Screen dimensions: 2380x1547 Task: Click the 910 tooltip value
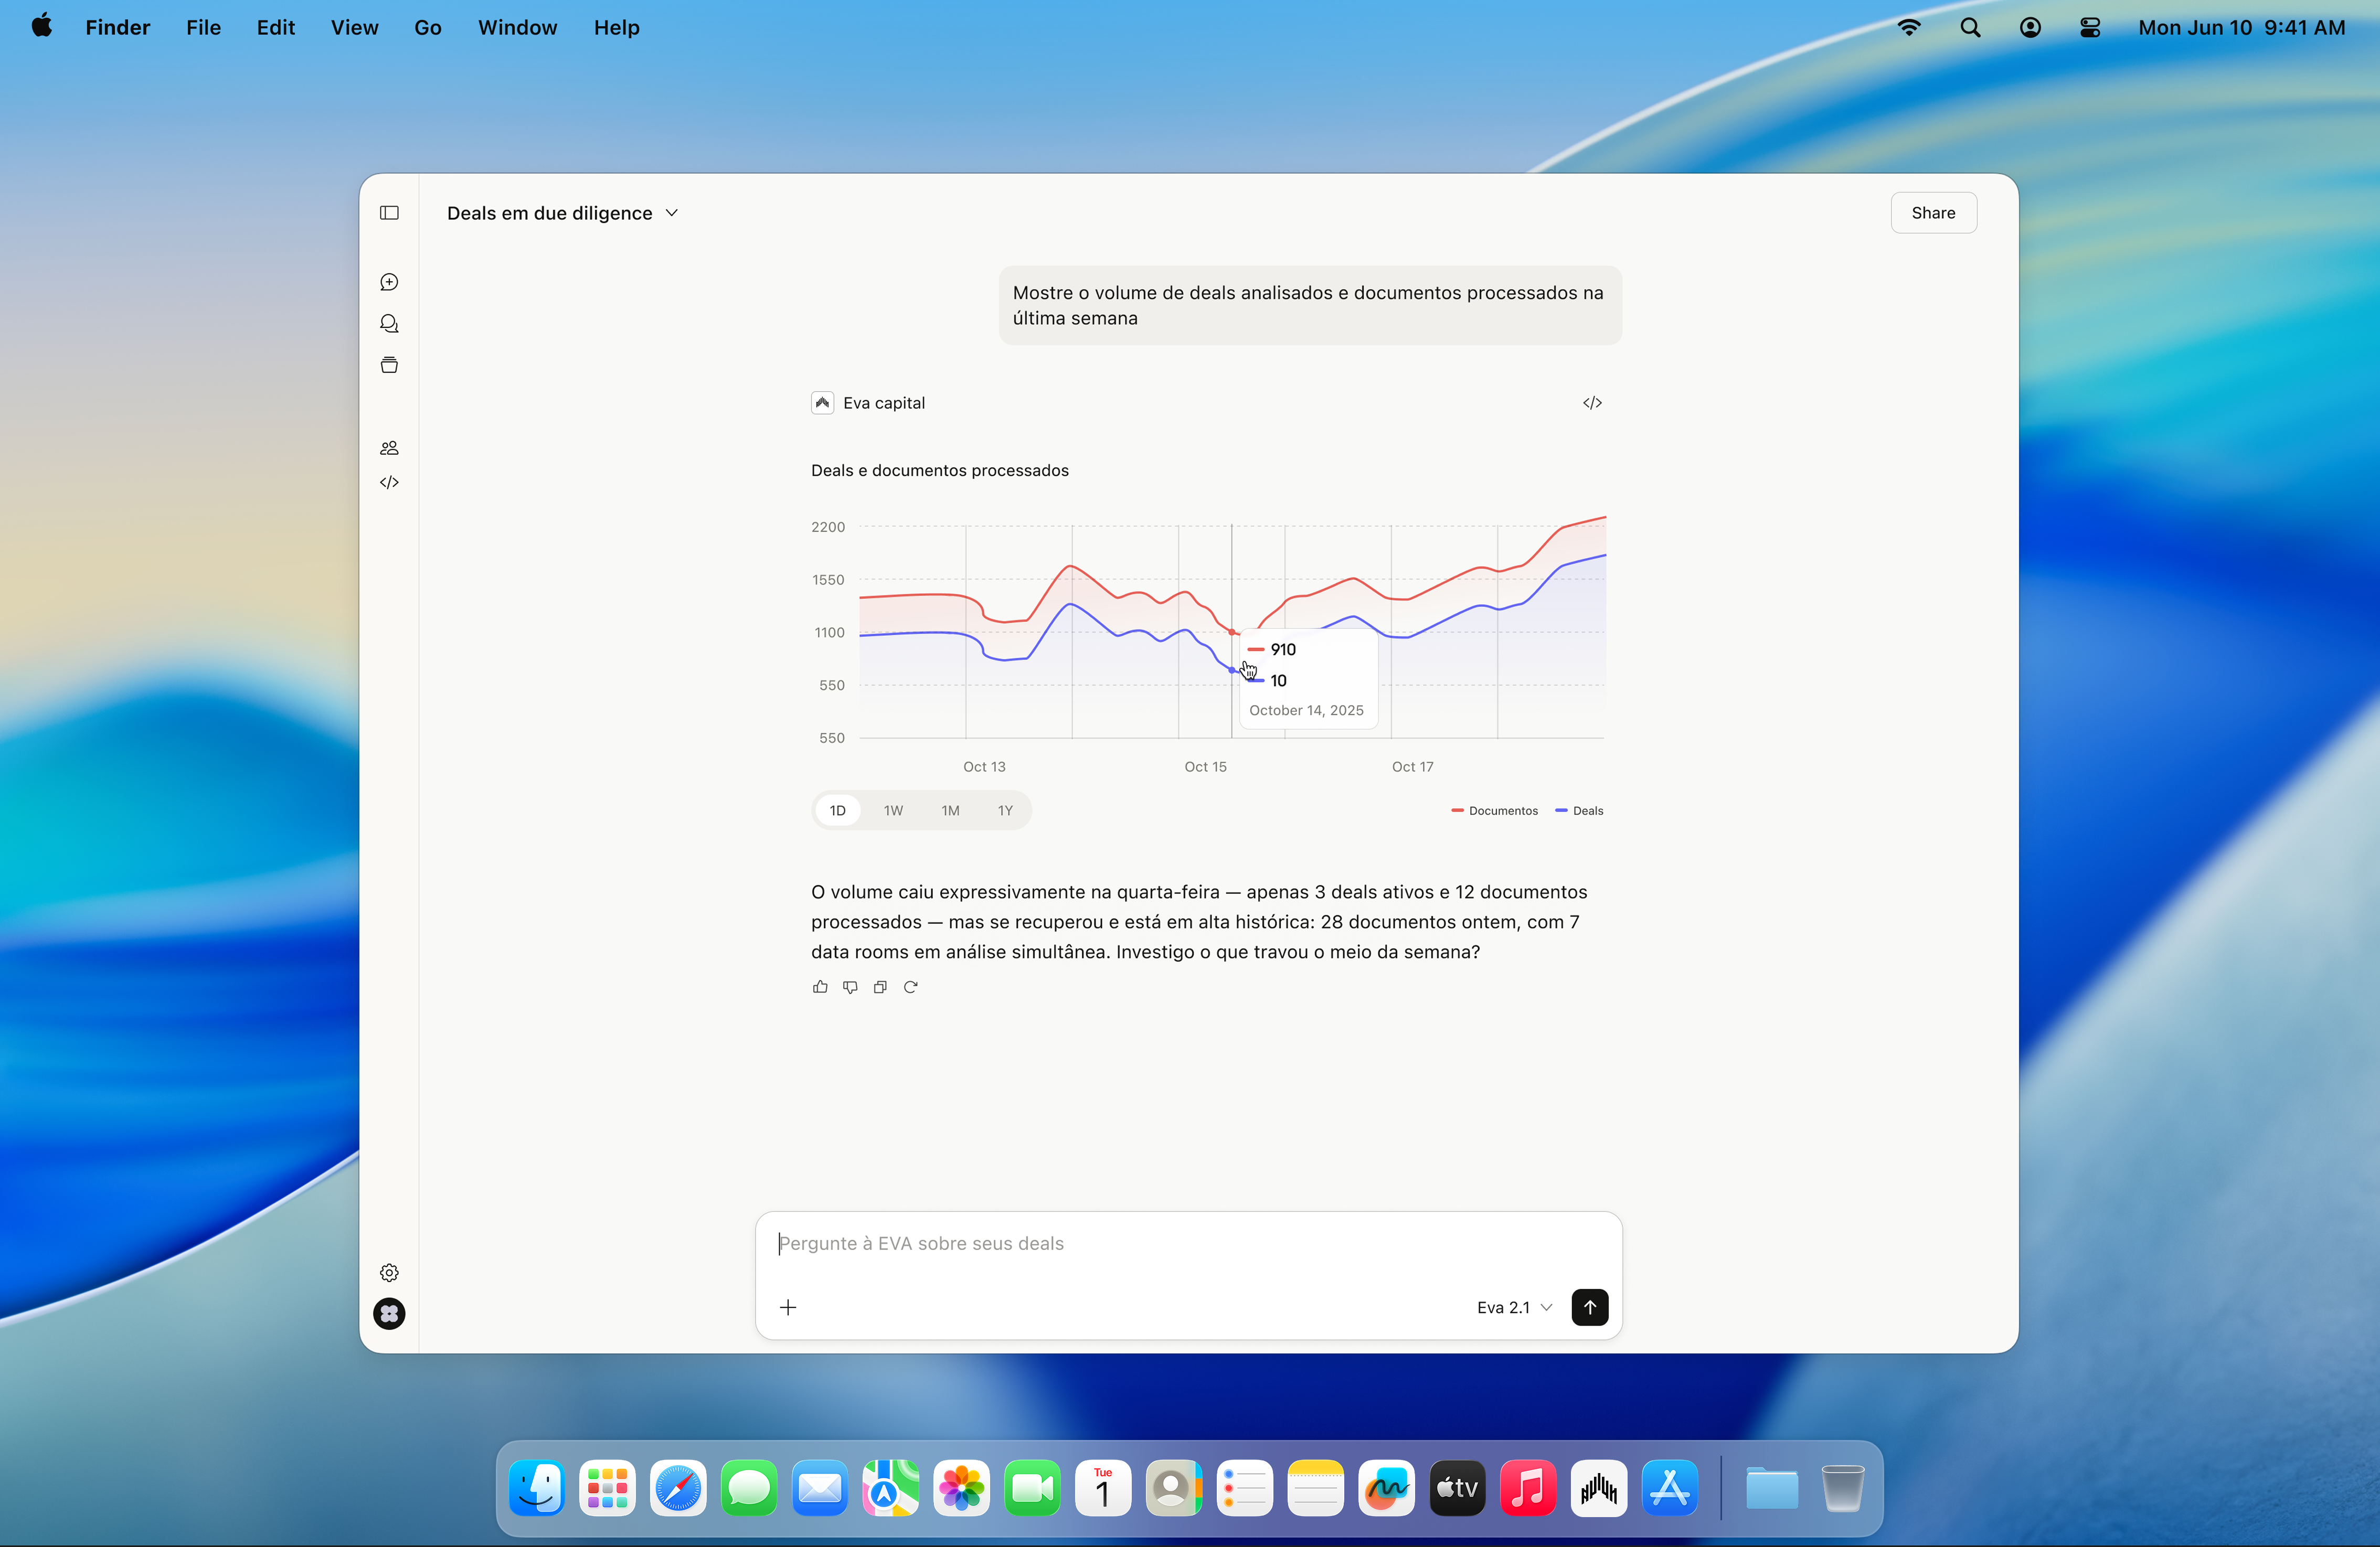[x=1282, y=650]
